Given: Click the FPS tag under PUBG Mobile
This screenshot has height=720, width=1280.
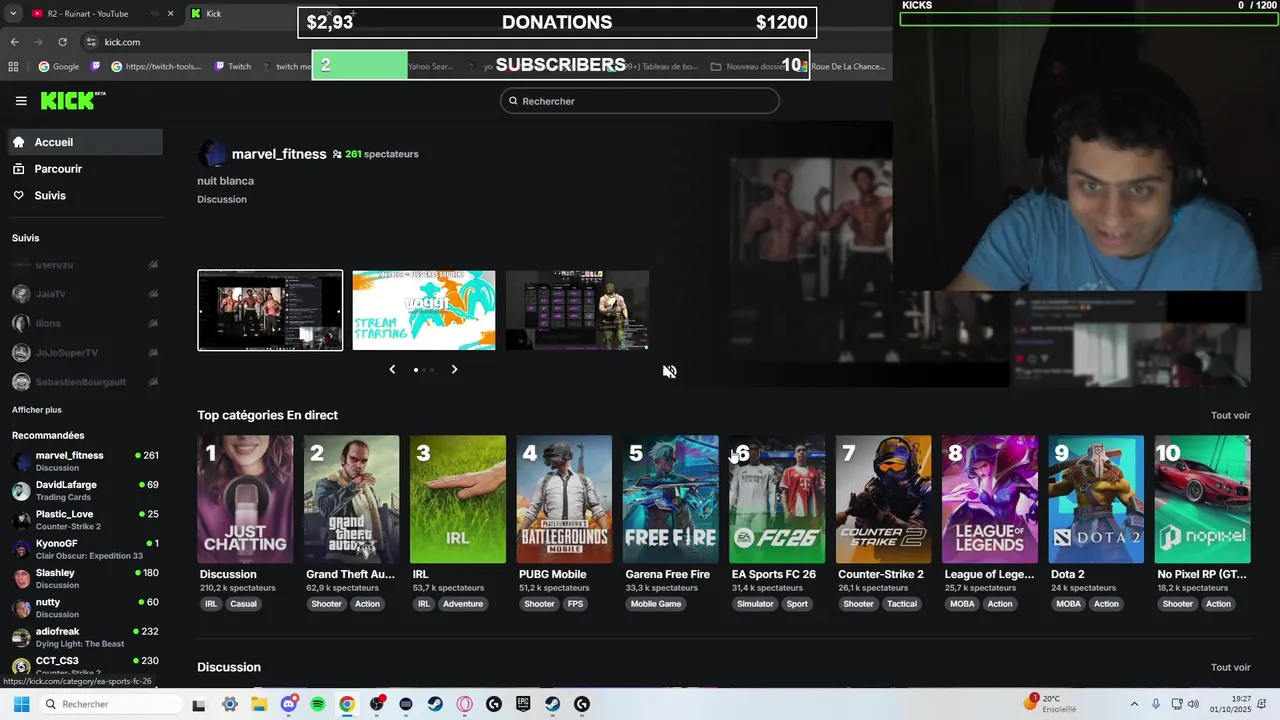Looking at the screenshot, I should [x=576, y=604].
